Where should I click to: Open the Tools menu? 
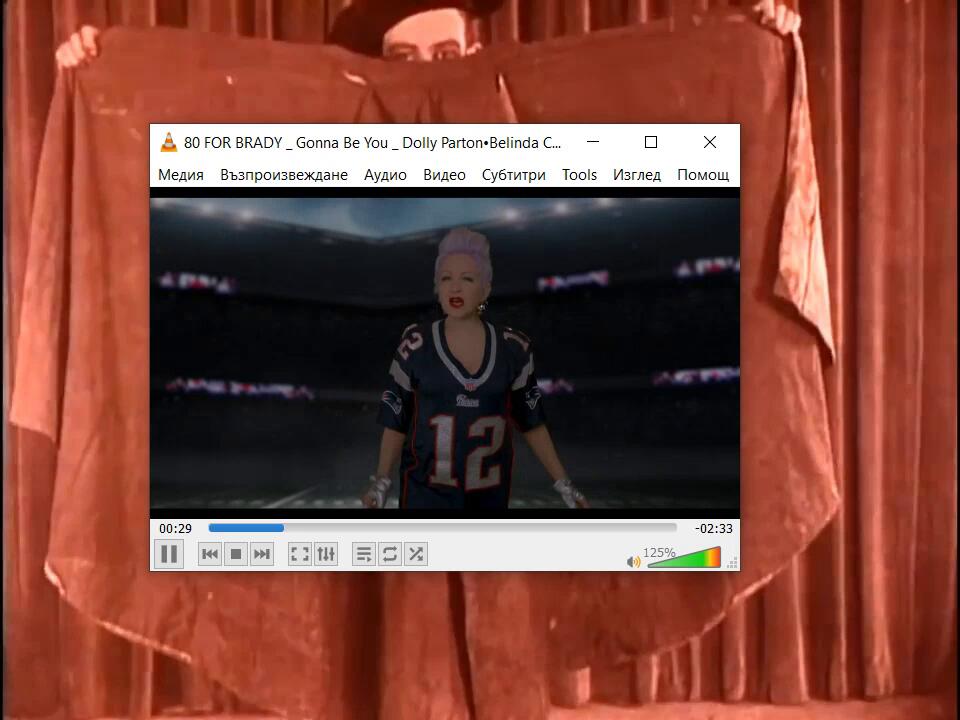[579, 175]
